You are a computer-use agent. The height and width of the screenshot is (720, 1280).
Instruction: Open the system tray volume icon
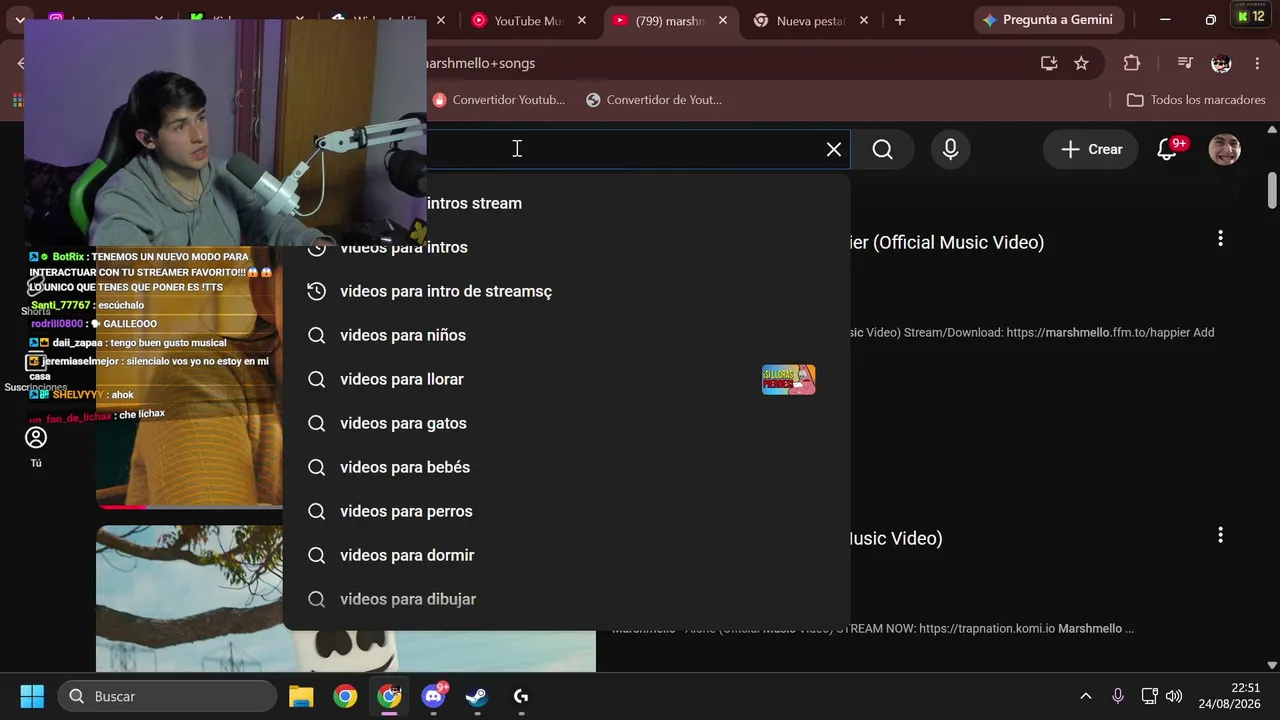(1174, 696)
